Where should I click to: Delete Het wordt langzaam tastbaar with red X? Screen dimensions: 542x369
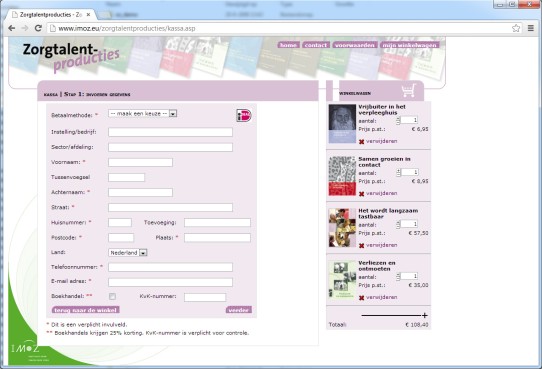coord(362,246)
